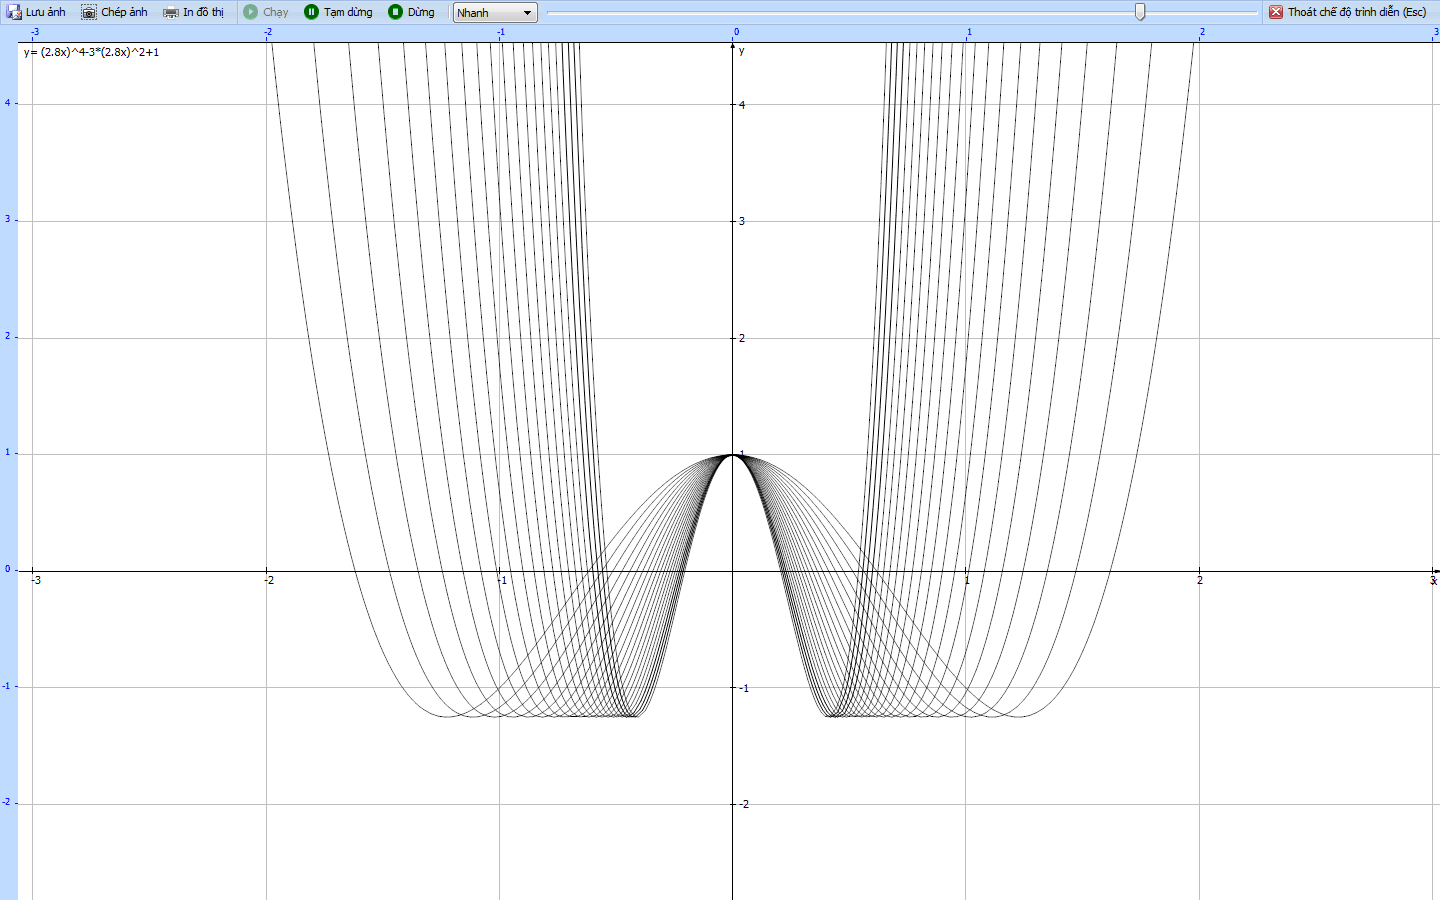Screen dimensions: 1440x900
Task: Click the -1 mark on the left ruler
Action: [7, 686]
